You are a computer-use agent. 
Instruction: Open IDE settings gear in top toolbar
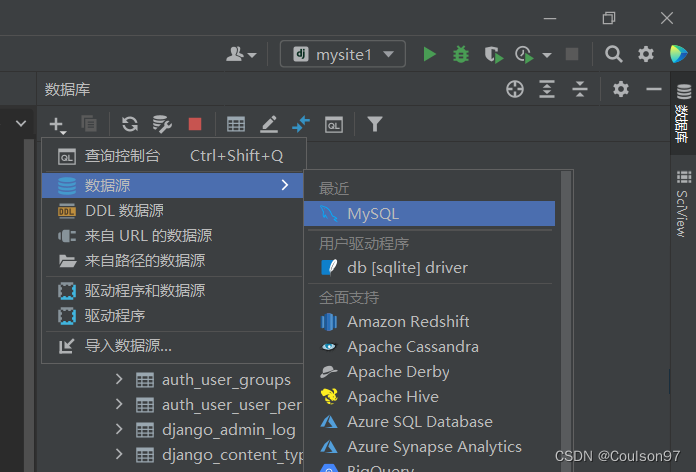646,54
